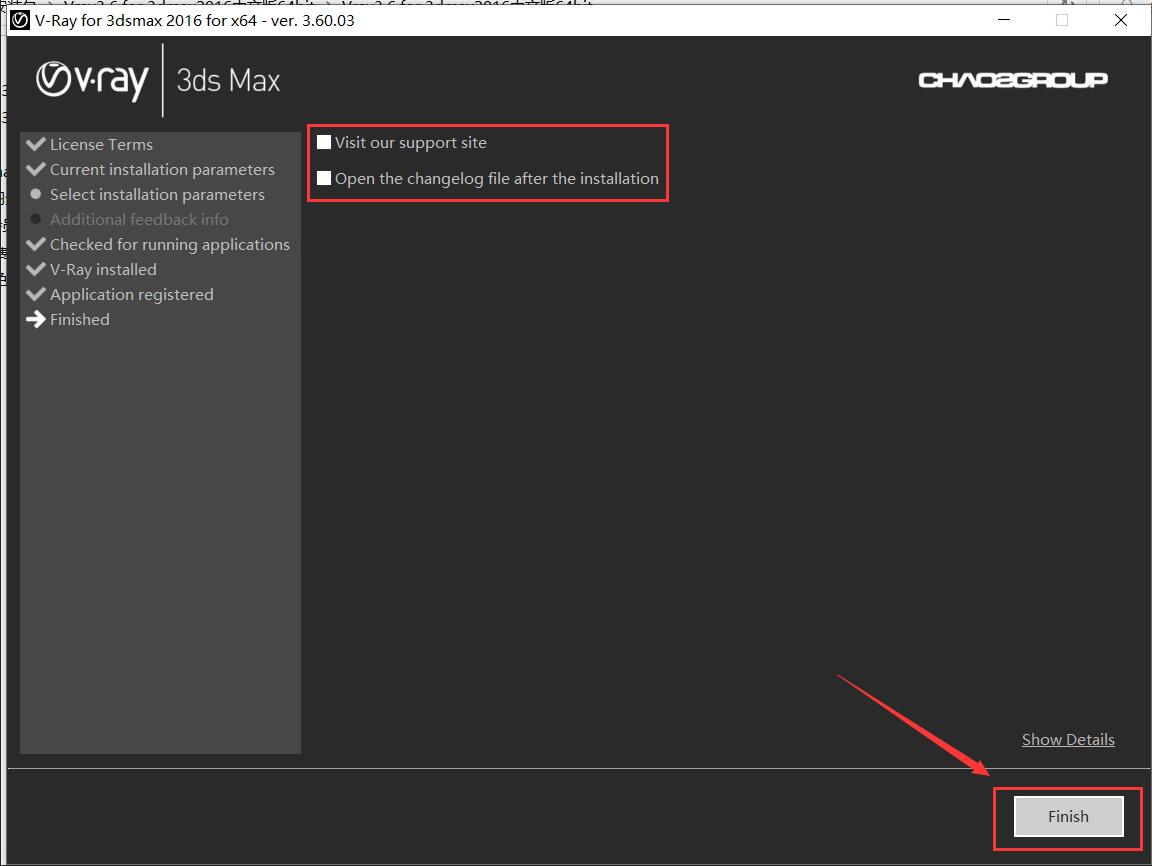Viewport: 1152px width, 866px height.
Task: Click the Finished step label in the sidebar
Action: [80, 320]
